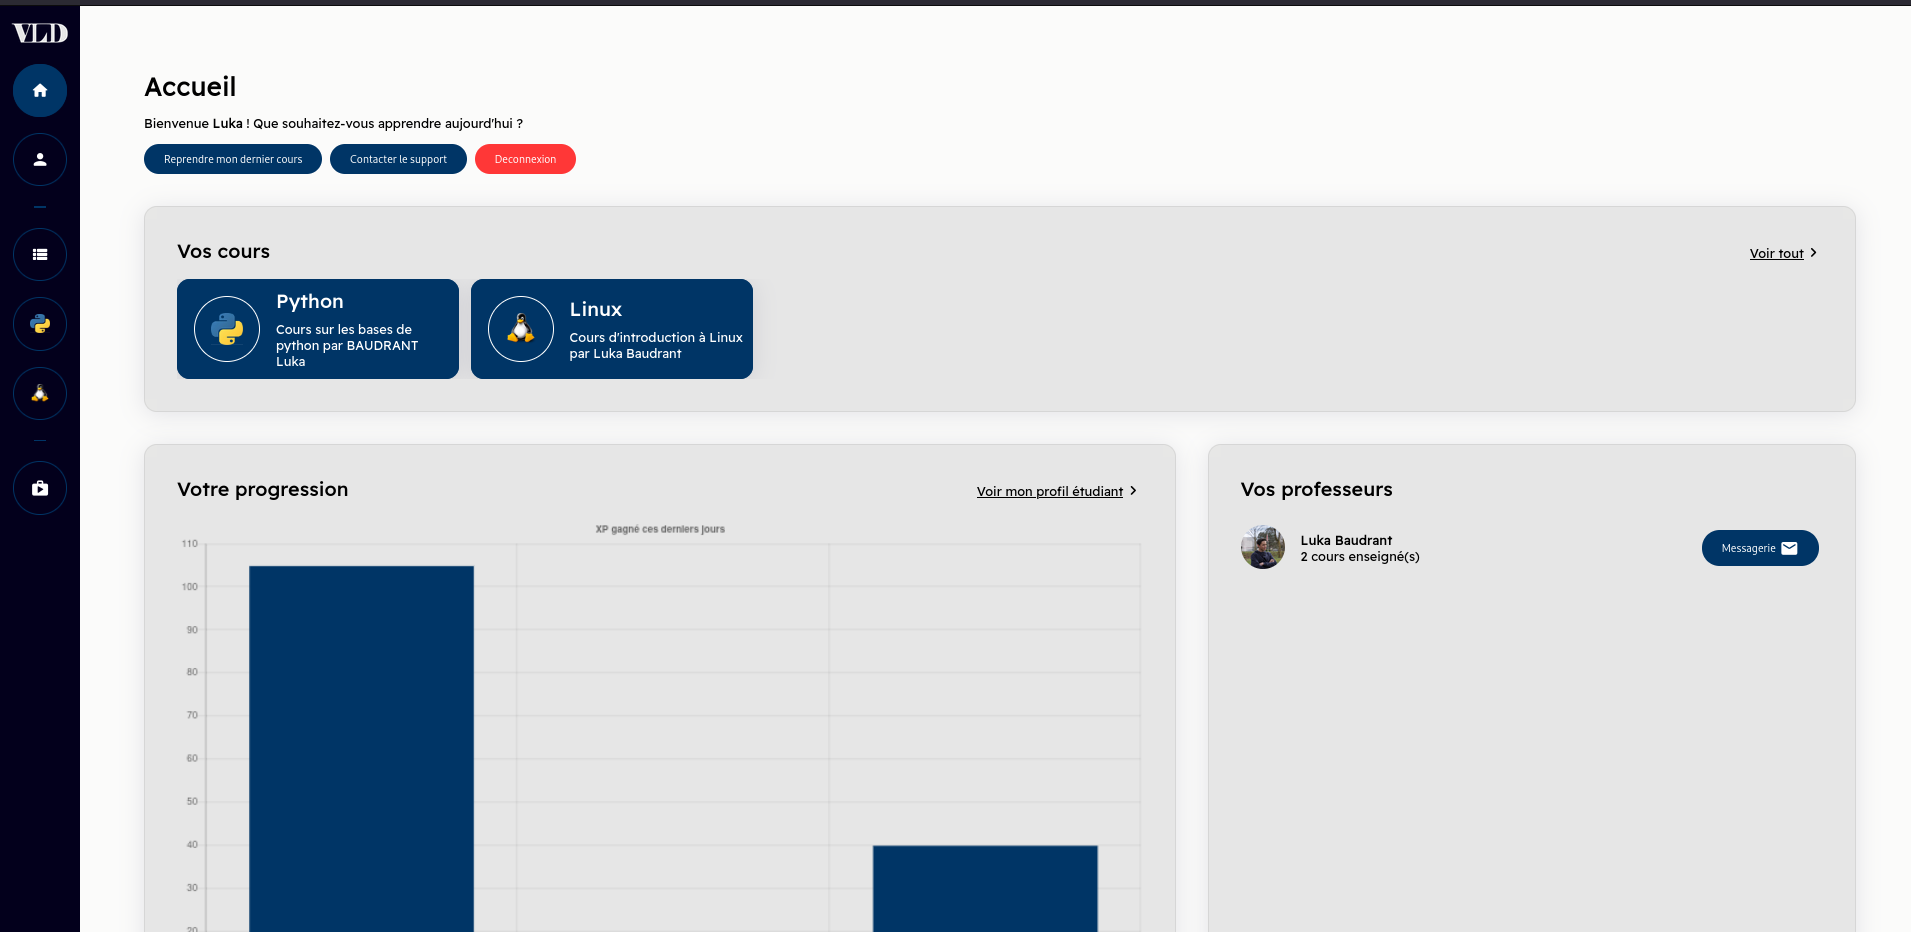Open the user profile sidebar icon
Image resolution: width=1911 pixels, height=932 pixels.
tap(40, 160)
